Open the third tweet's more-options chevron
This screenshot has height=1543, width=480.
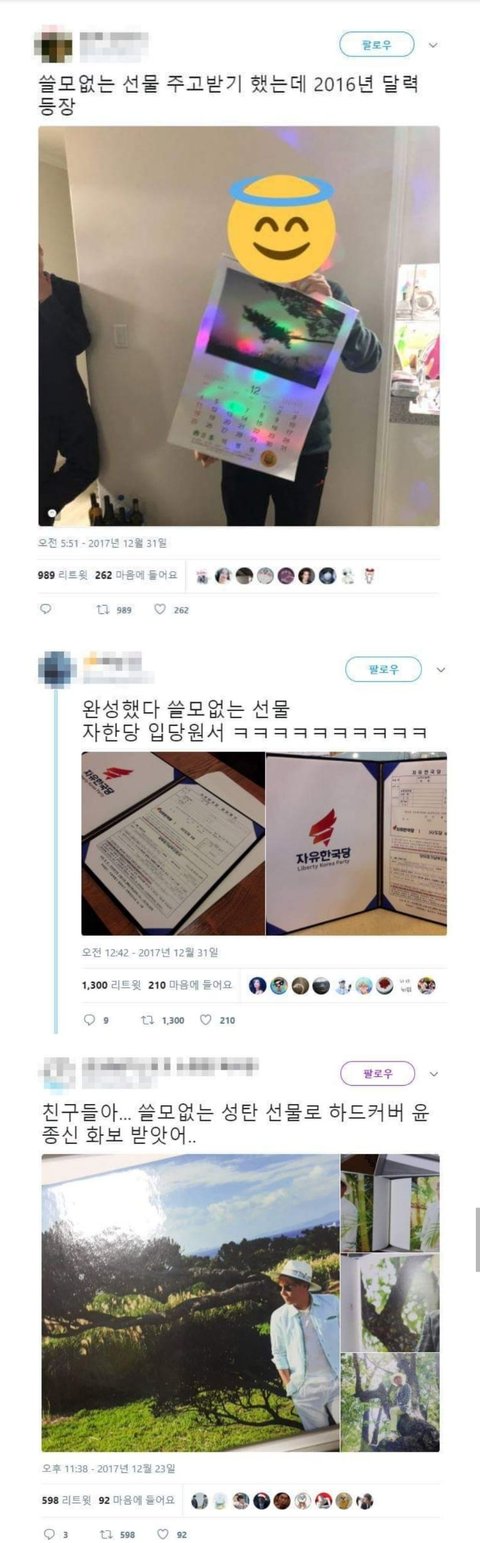pyautogui.click(x=433, y=1073)
